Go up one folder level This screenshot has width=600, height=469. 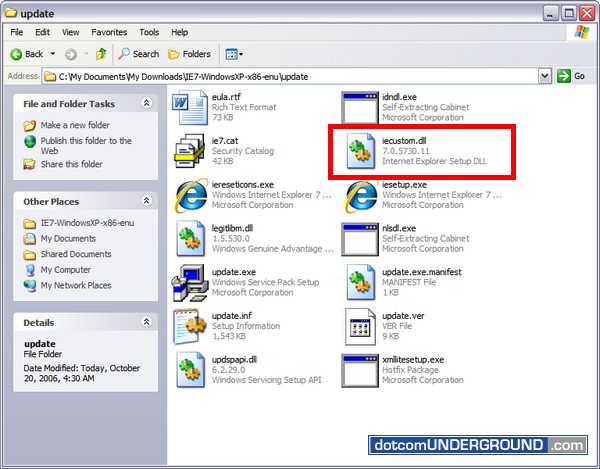101,54
